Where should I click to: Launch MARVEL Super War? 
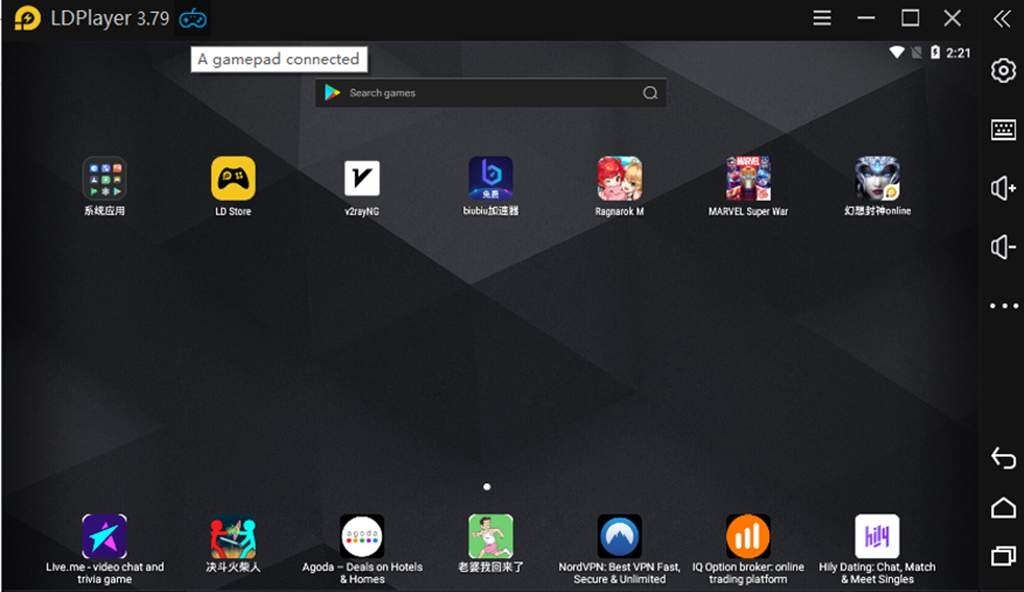pos(747,179)
